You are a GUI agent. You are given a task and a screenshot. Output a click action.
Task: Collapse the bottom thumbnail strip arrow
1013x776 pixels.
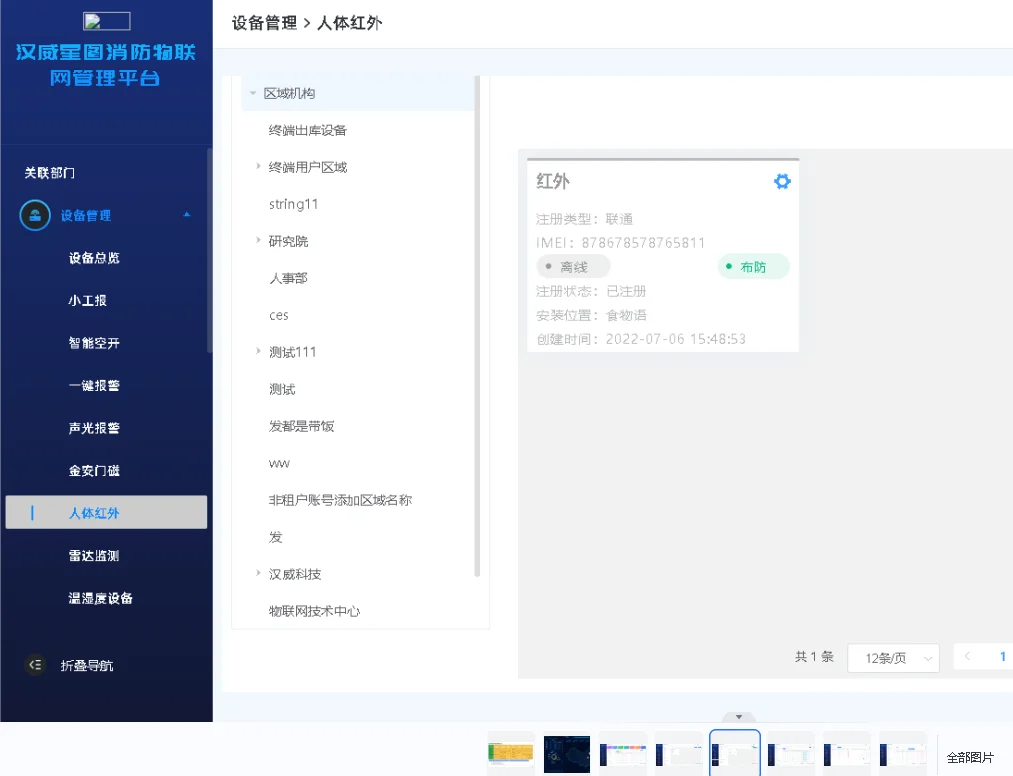[x=738, y=717]
